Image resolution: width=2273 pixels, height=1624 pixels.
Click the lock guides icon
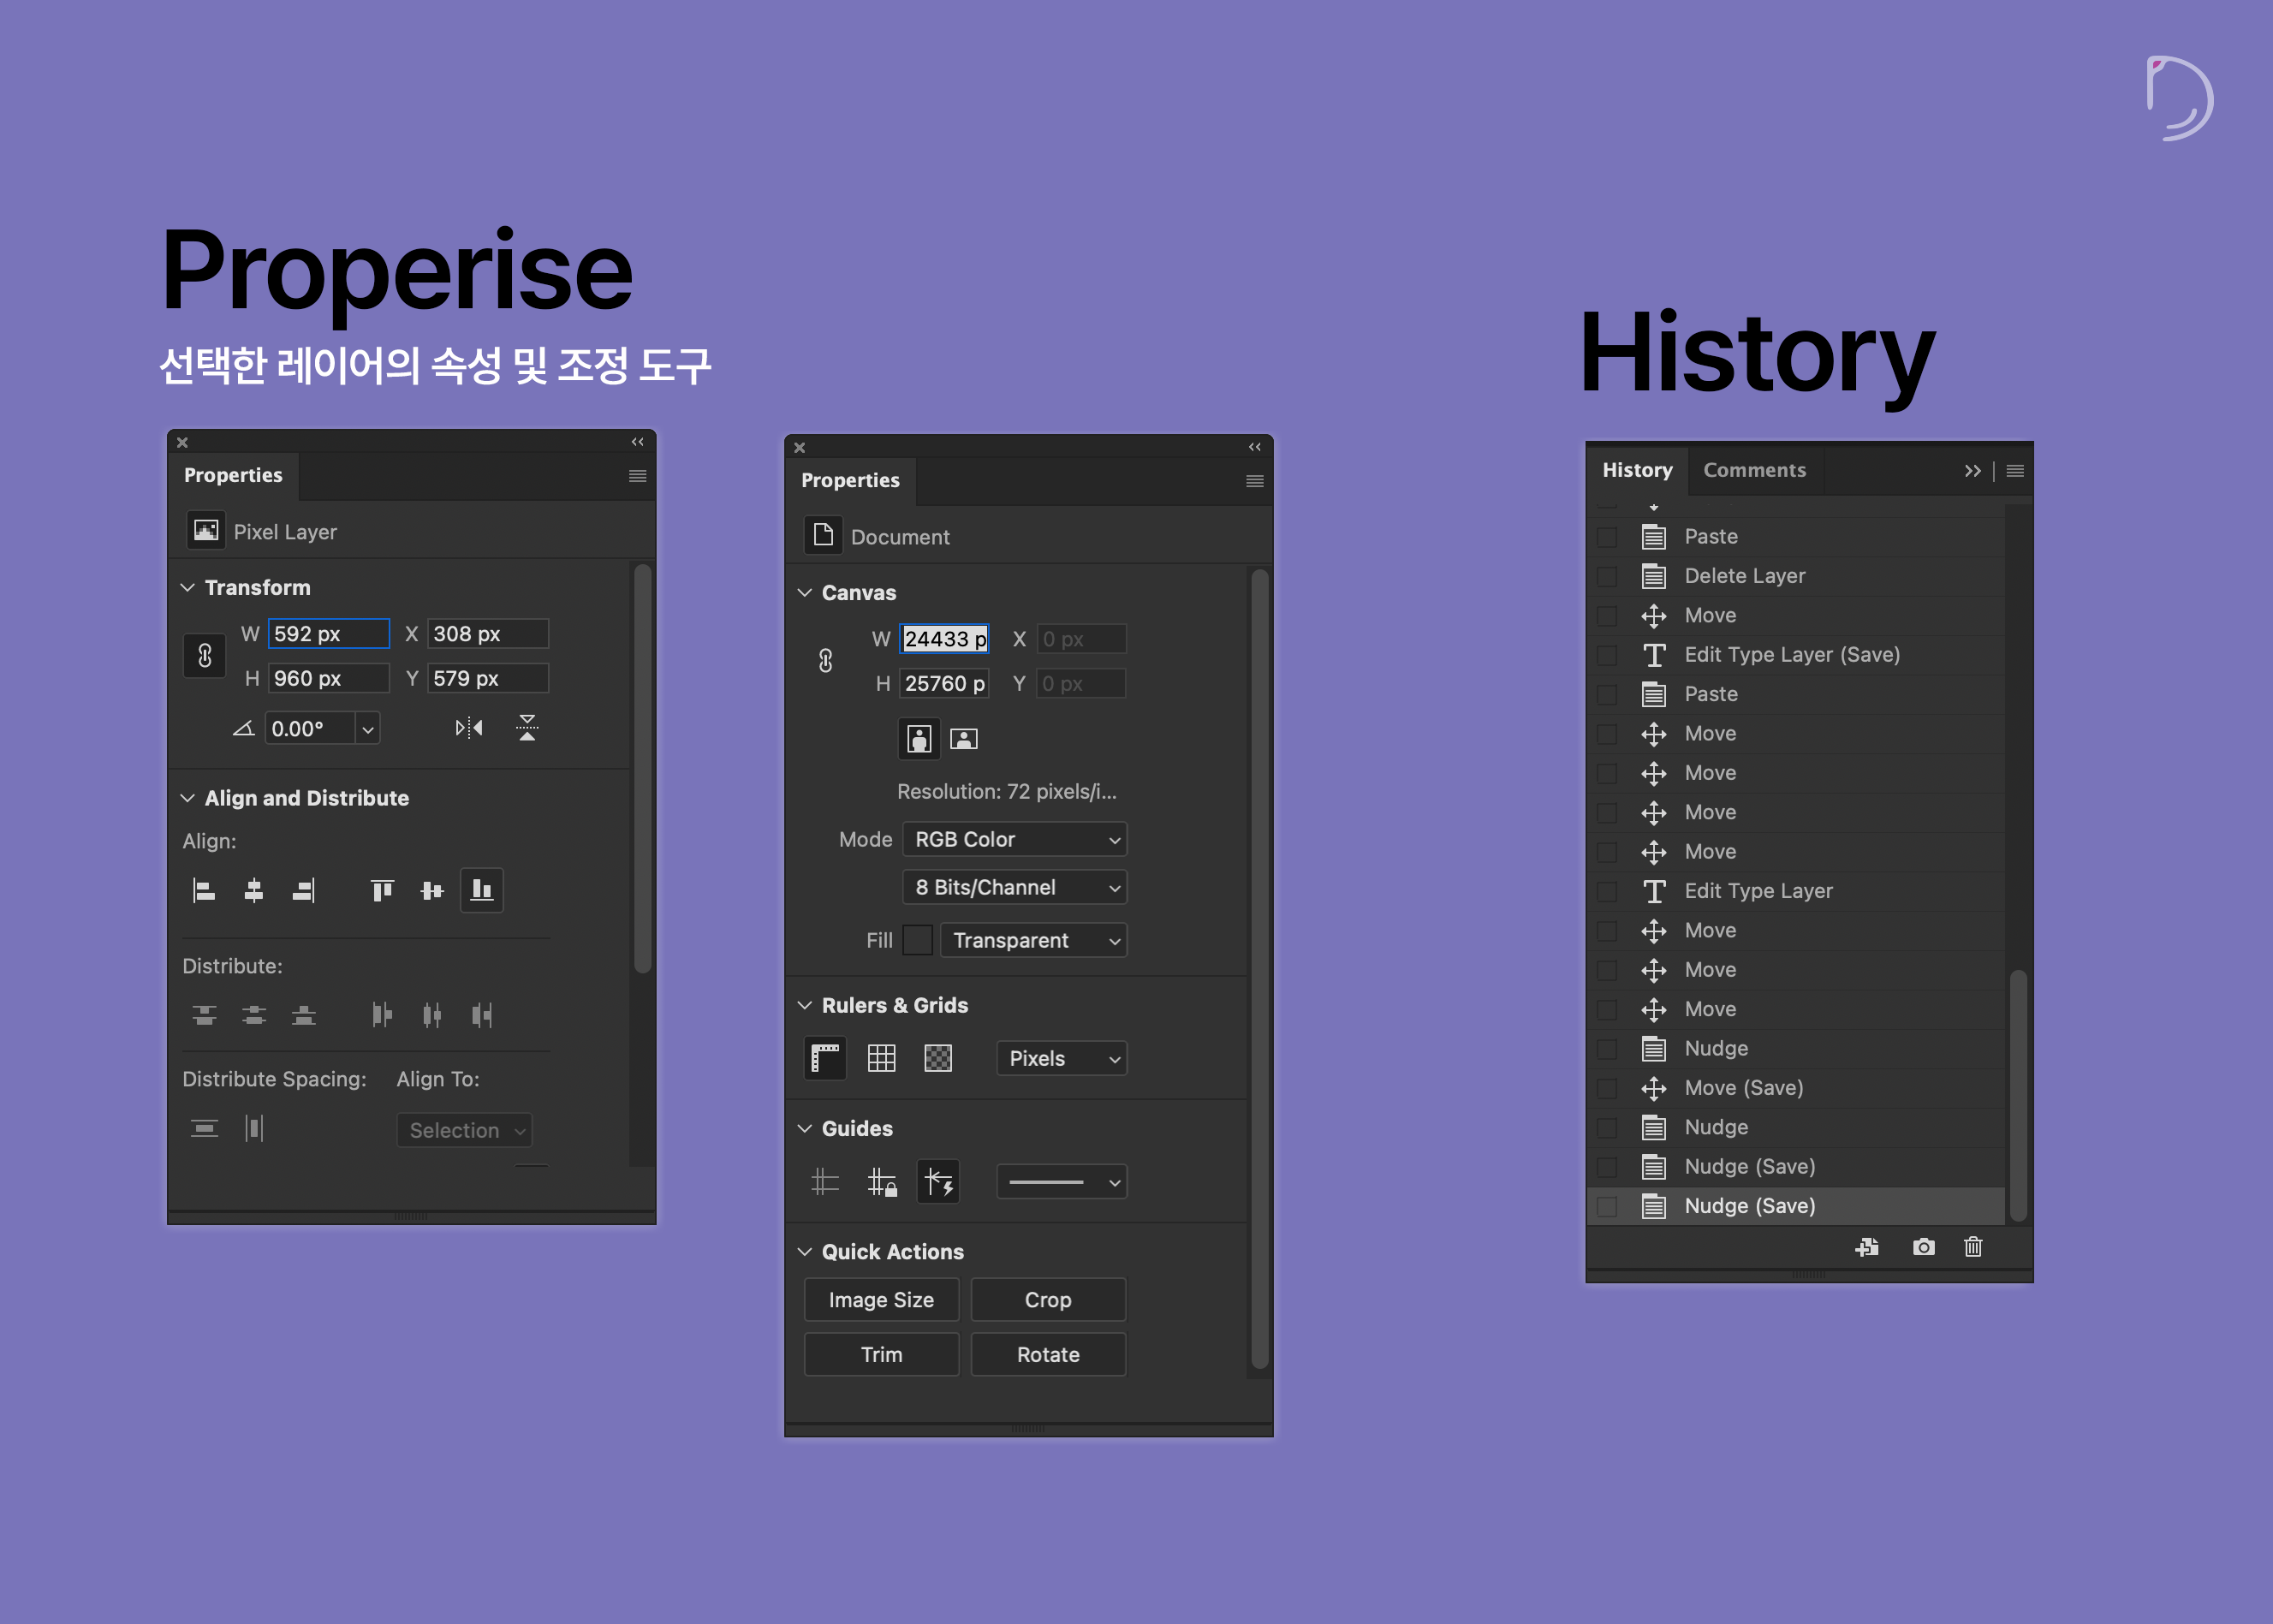tap(881, 1182)
